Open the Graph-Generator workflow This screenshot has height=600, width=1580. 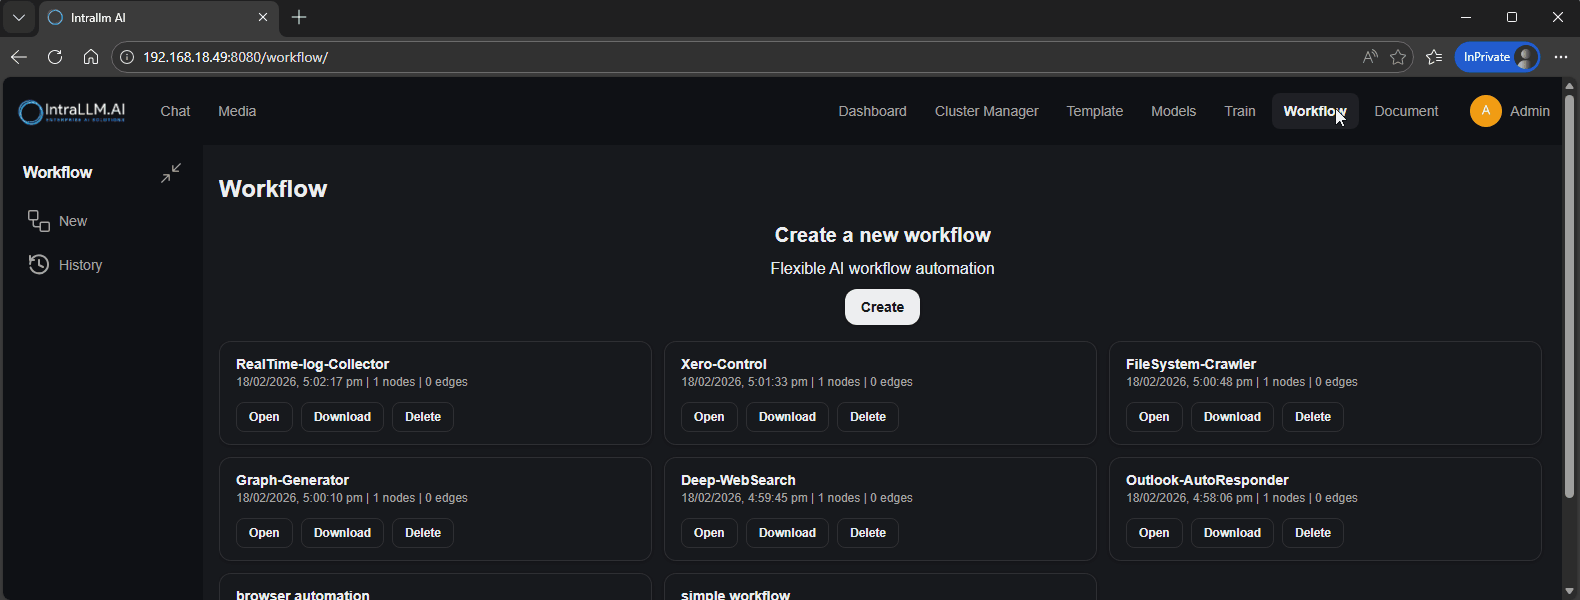264,533
